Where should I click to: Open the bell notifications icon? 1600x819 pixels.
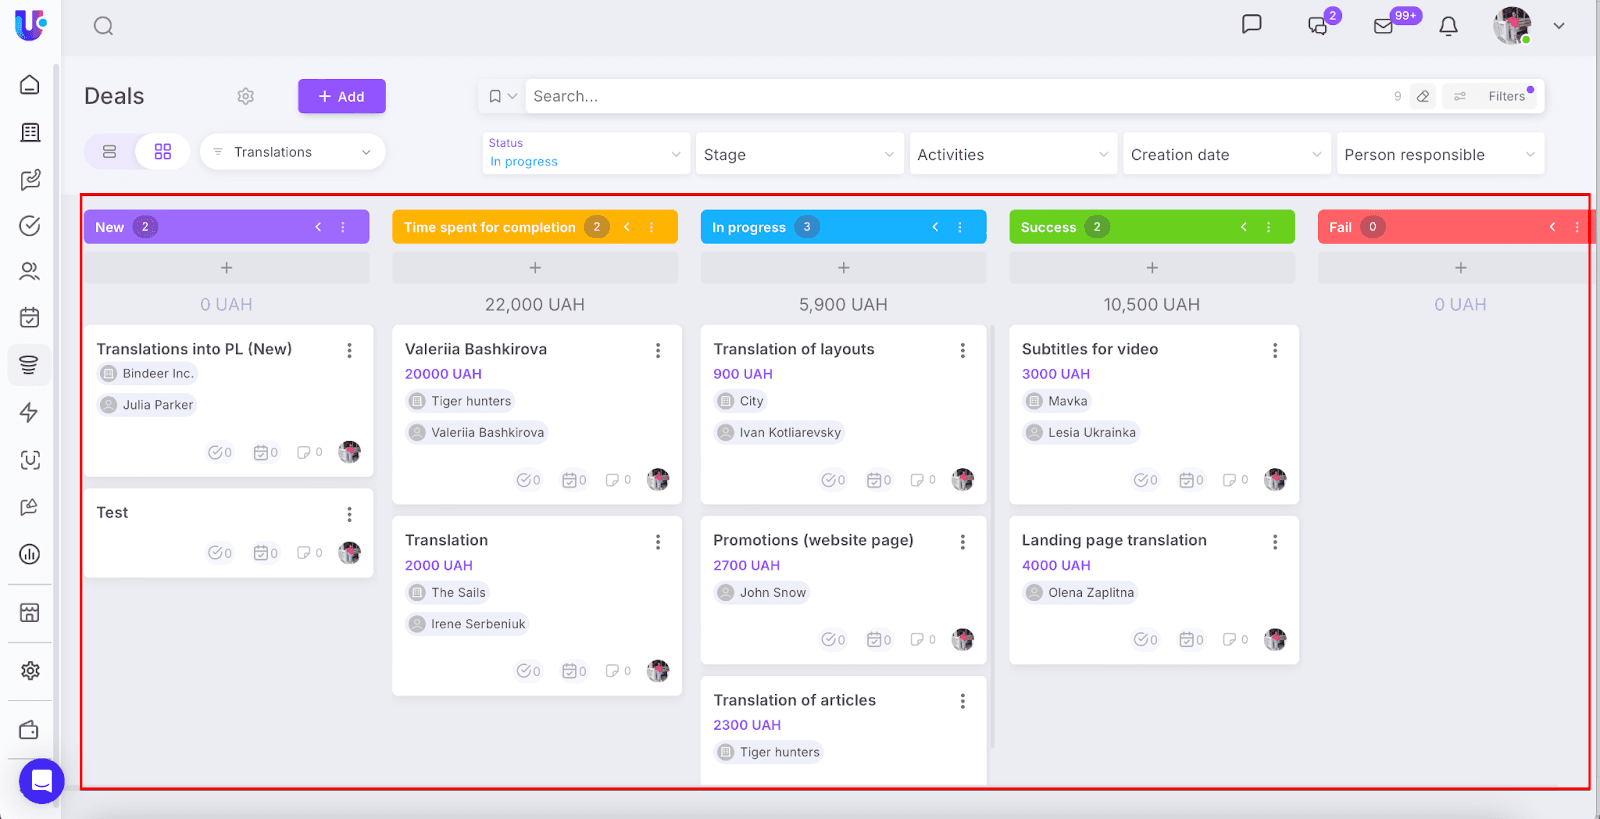pyautogui.click(x=1448, y=26)
